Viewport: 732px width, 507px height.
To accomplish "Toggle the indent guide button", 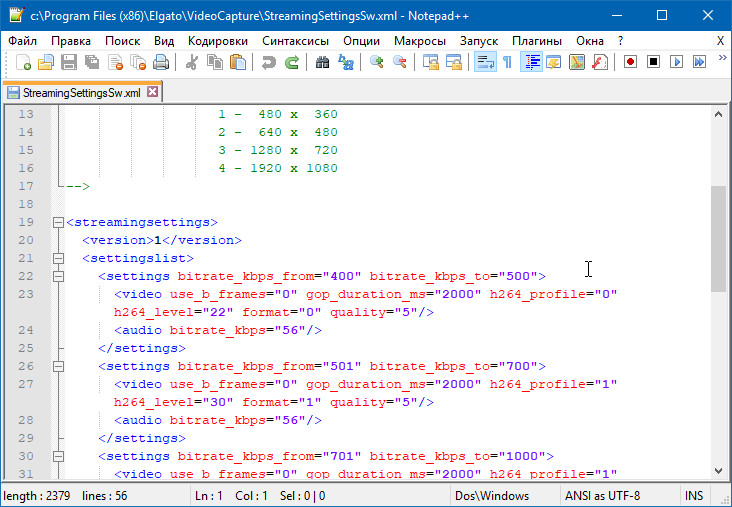I will pos(530,63).
